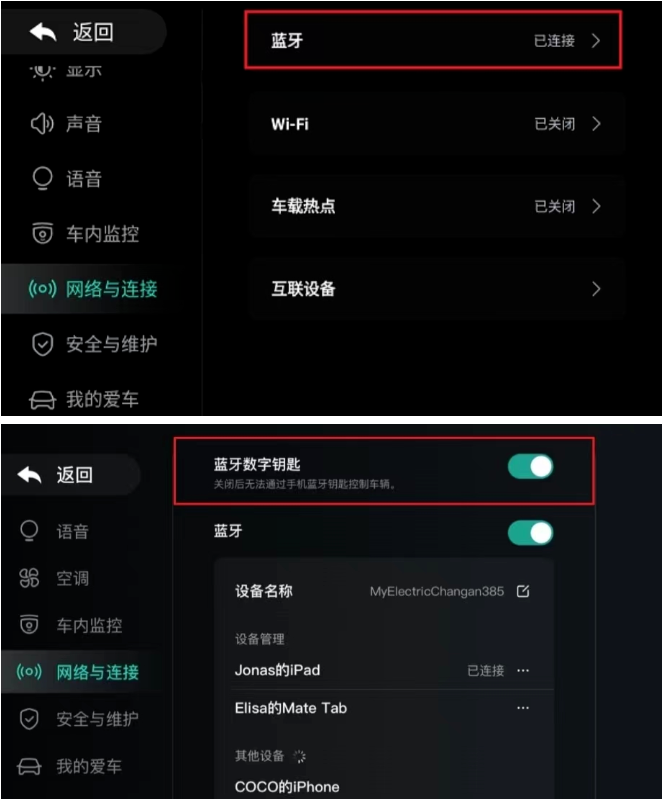662x799 pixels.
Task: Click the security shield icon in the bottom sidebar
Action: tap(29, 719)
